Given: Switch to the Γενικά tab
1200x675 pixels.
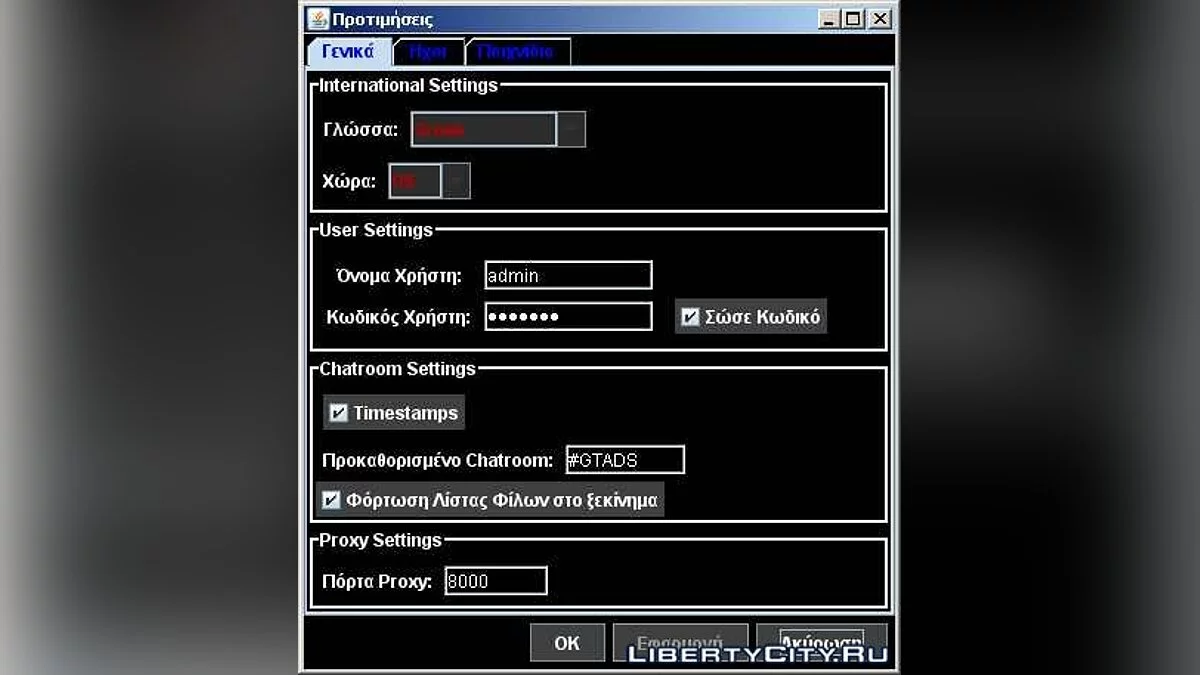Looking at the screenshot, I should pyautogui.click(x=348, y=51).
